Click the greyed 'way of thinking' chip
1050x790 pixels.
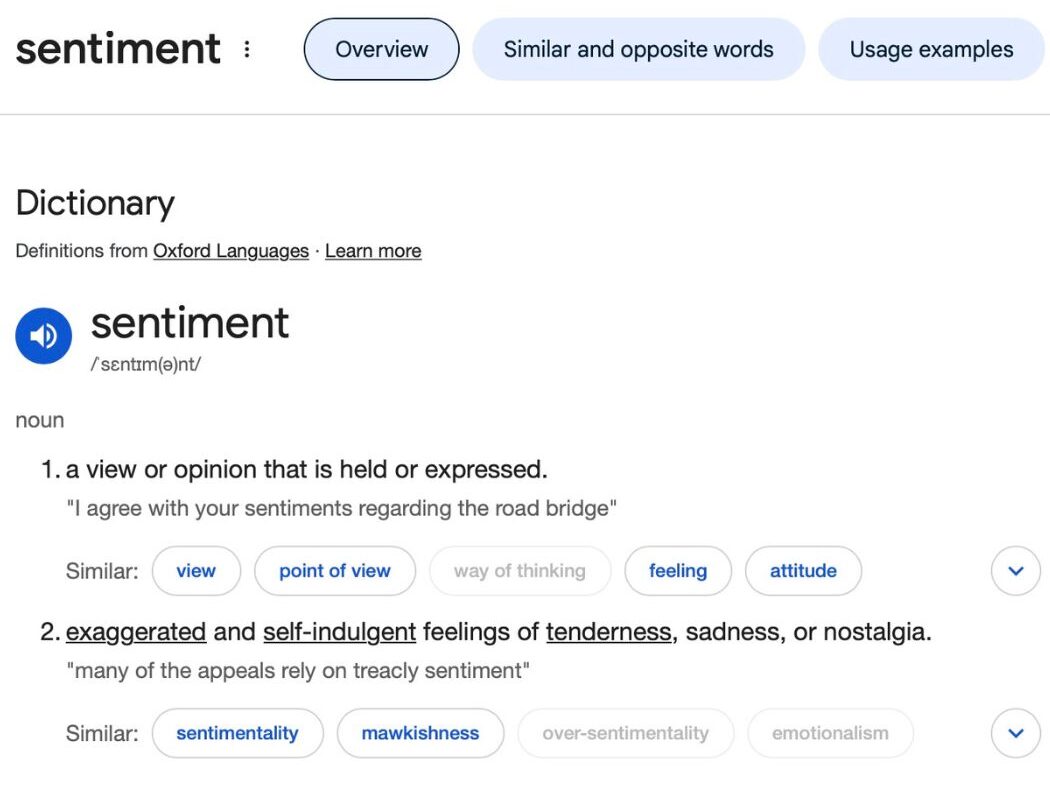pyautogui.click(x=519, y=571)
